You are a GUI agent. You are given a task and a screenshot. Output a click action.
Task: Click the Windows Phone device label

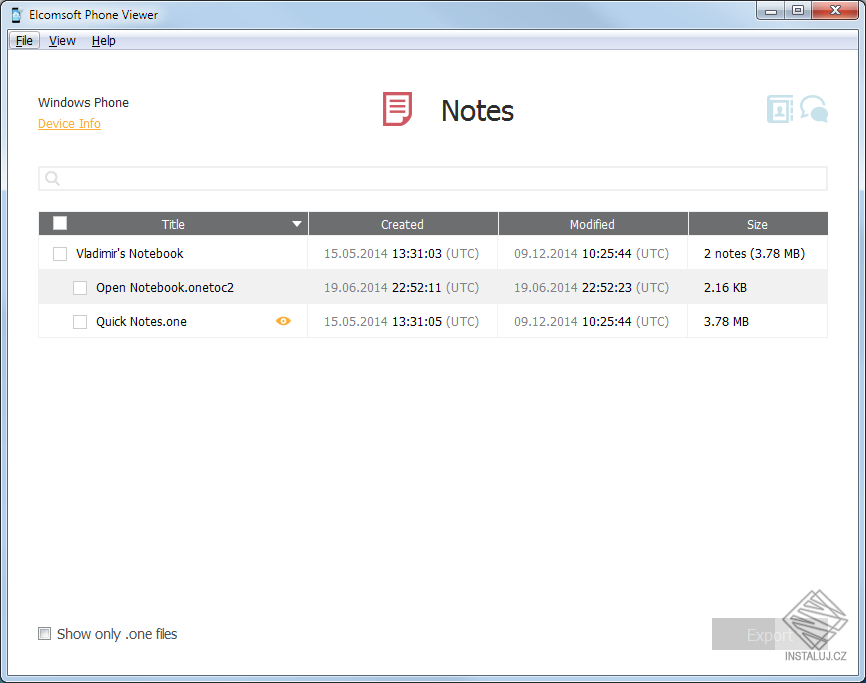tap(83, 102)
